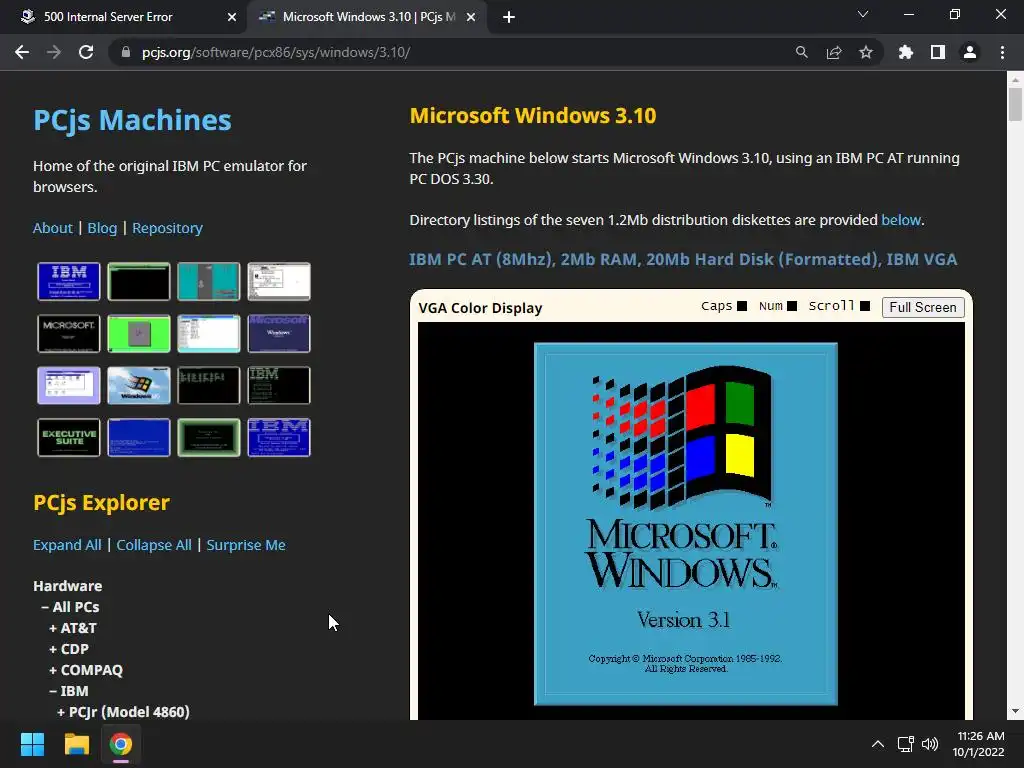Open the About link
1024x768 pixels.
click(53, 228)
